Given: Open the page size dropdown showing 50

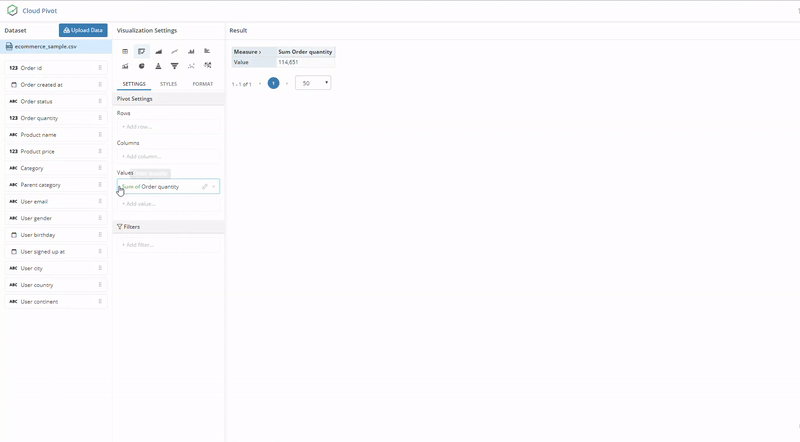Looking at the screenshot, I should pos(313,84).
